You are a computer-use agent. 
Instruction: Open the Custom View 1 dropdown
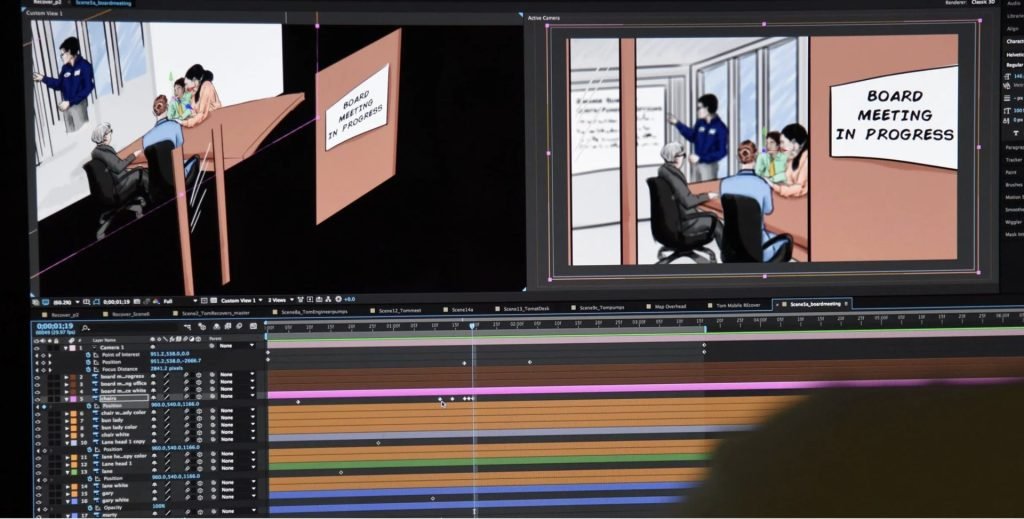pyautogui.click(x=241, y=300)
